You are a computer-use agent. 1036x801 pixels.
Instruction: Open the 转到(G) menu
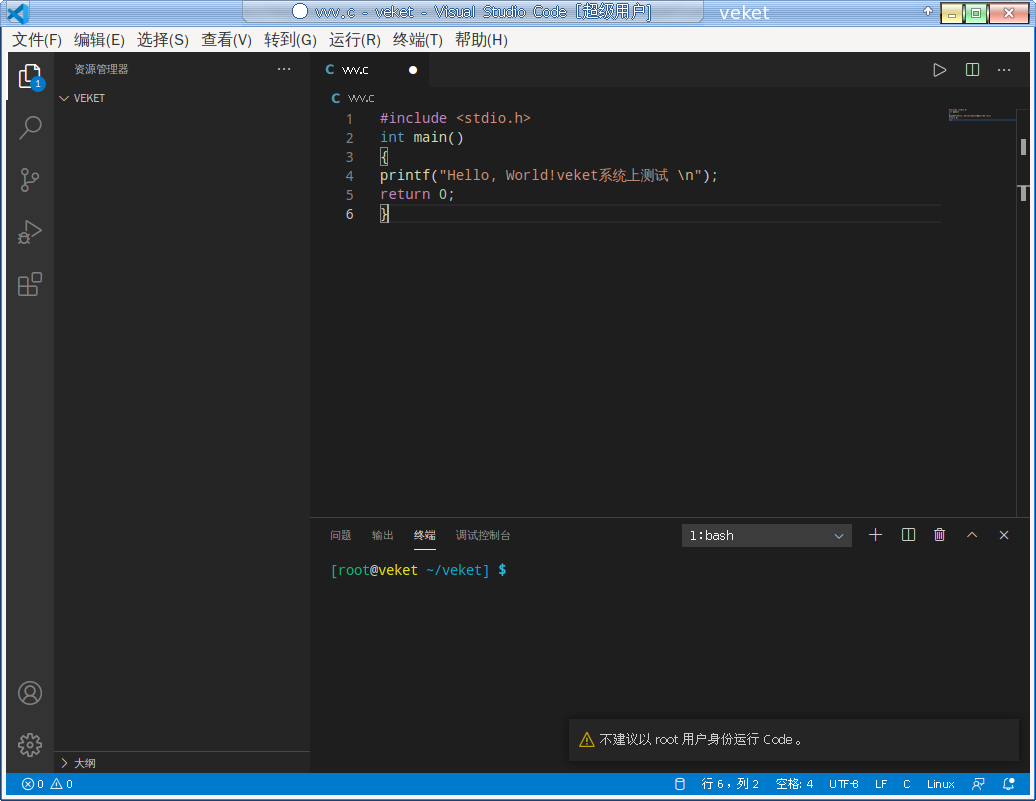point(290,40)
